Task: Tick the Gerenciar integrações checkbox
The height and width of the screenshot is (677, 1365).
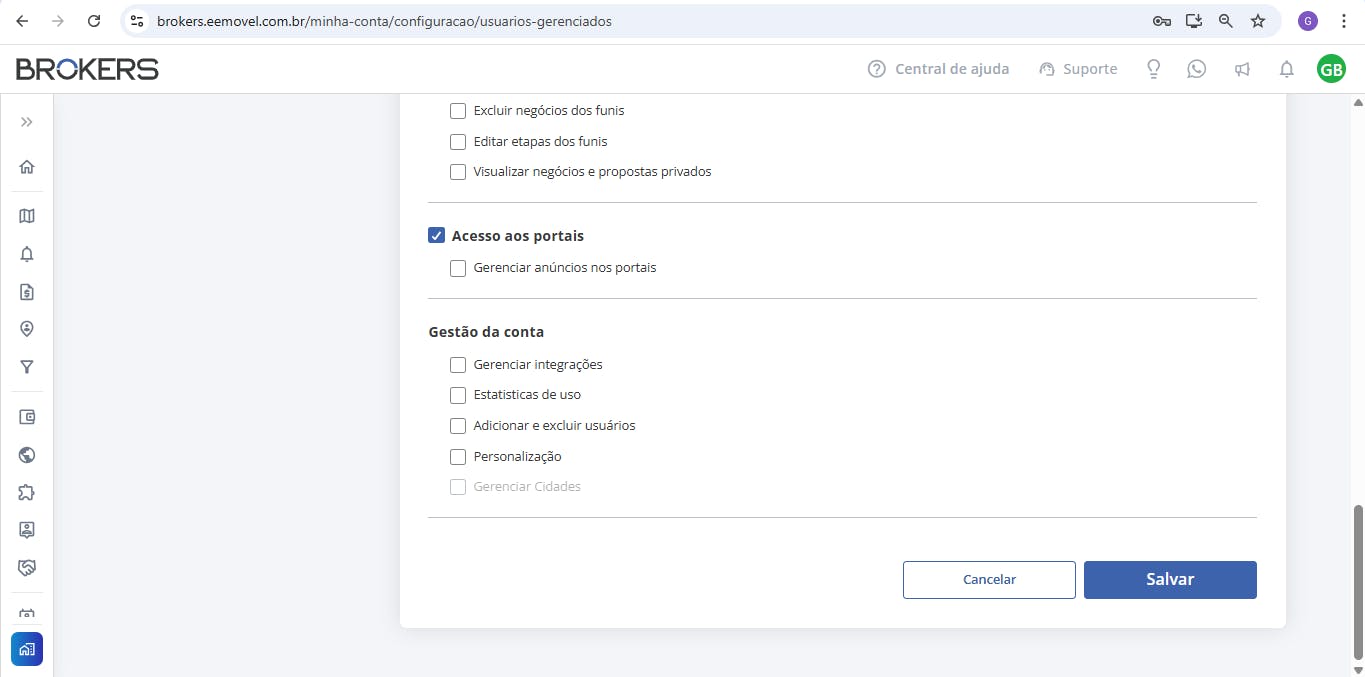Action: click(x=458, y=365)
